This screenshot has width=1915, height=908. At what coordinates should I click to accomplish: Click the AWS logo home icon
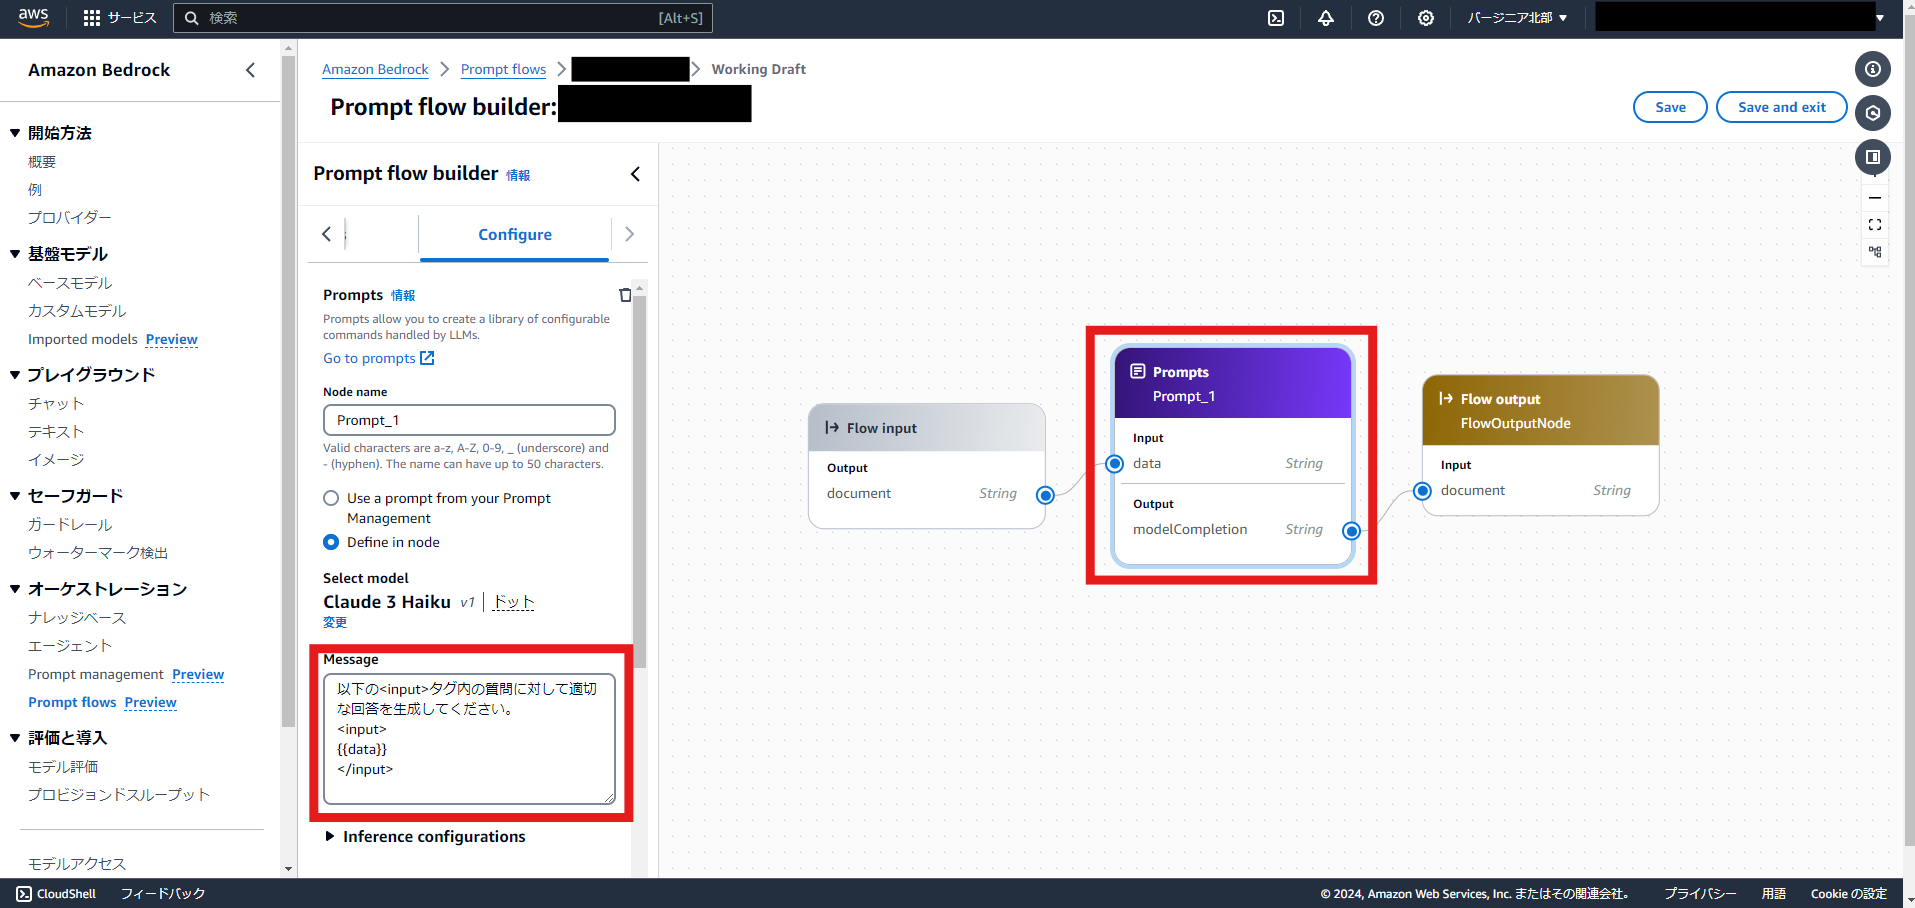33,17
